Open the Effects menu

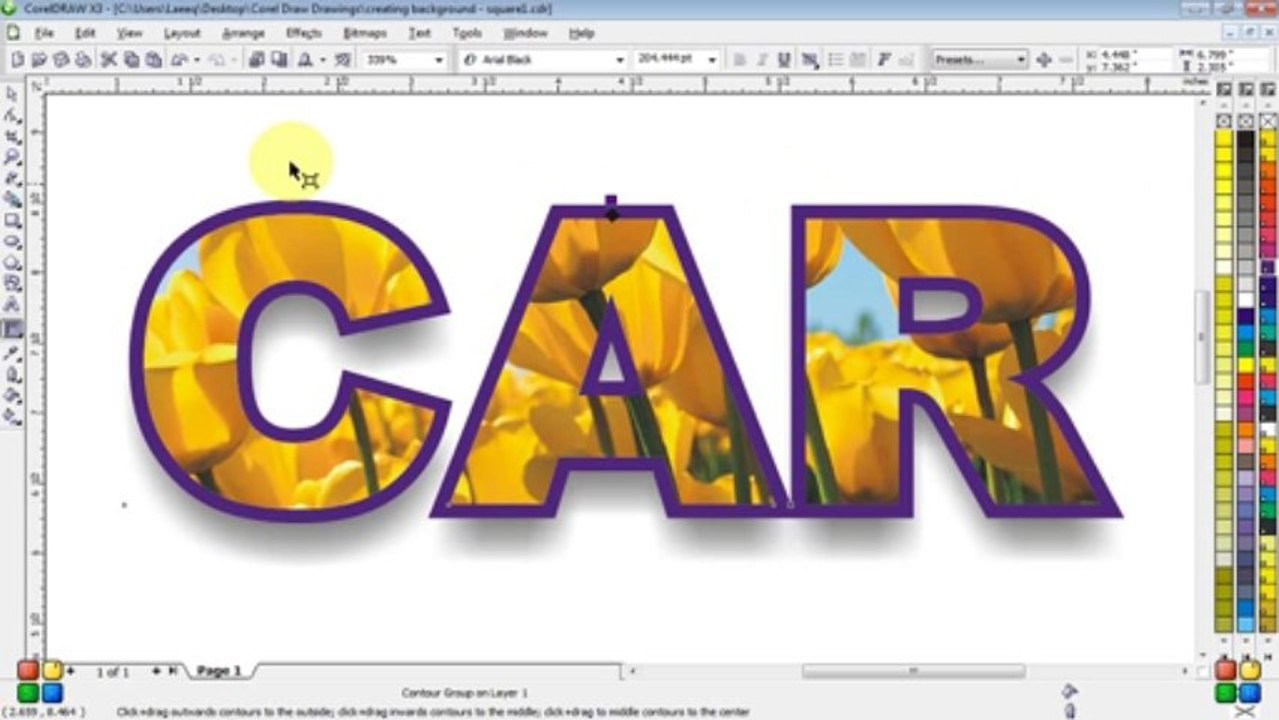tap(304, 33)
